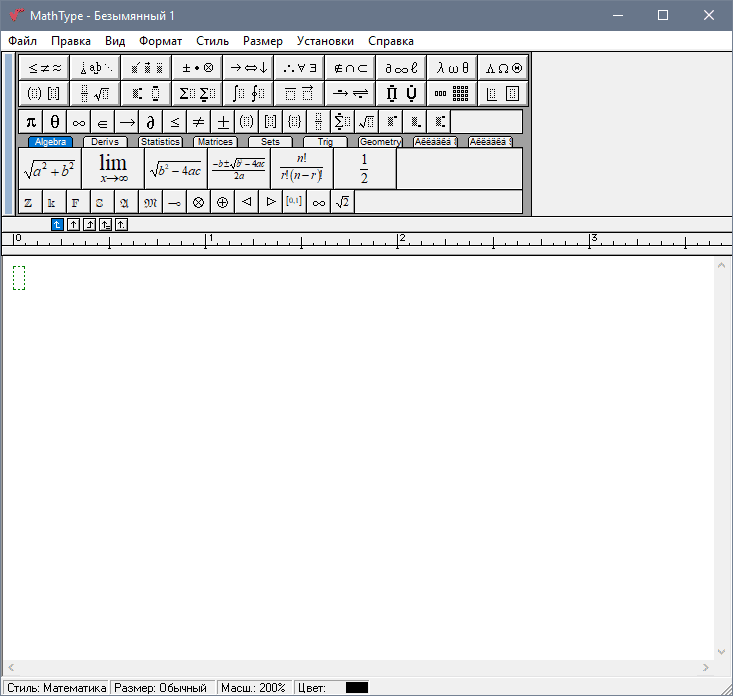733x696 pixels.
Task: Insert the pi symbol from small bar
Action: tap(31, 122)
